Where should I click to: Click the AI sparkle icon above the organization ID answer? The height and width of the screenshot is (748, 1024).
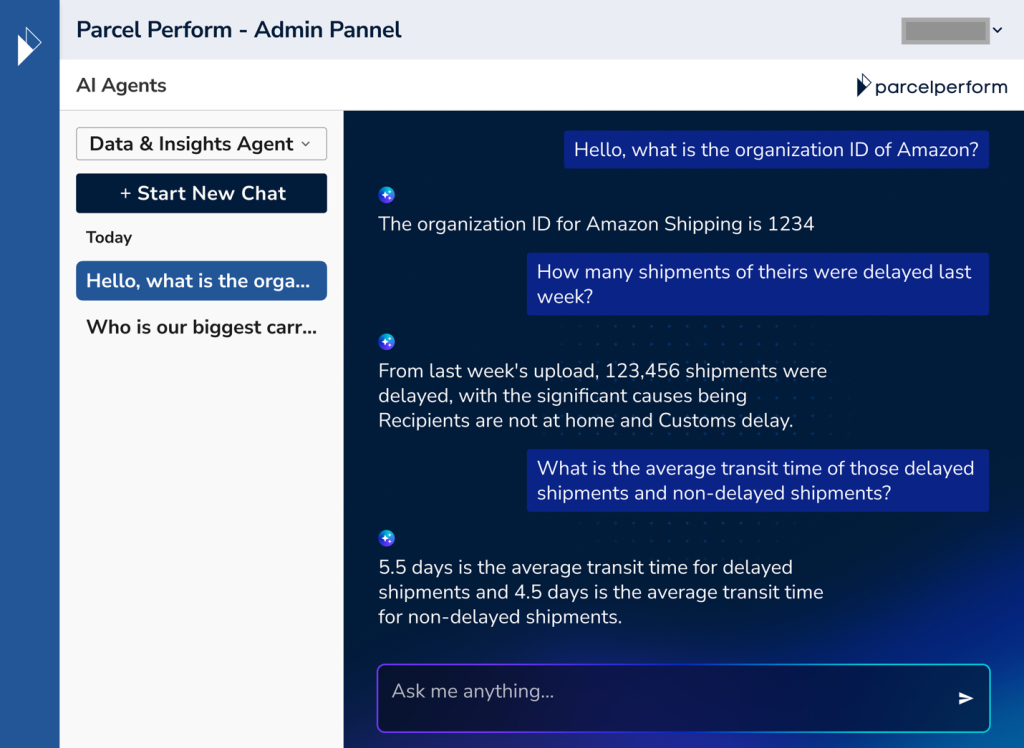pos(387,194)
